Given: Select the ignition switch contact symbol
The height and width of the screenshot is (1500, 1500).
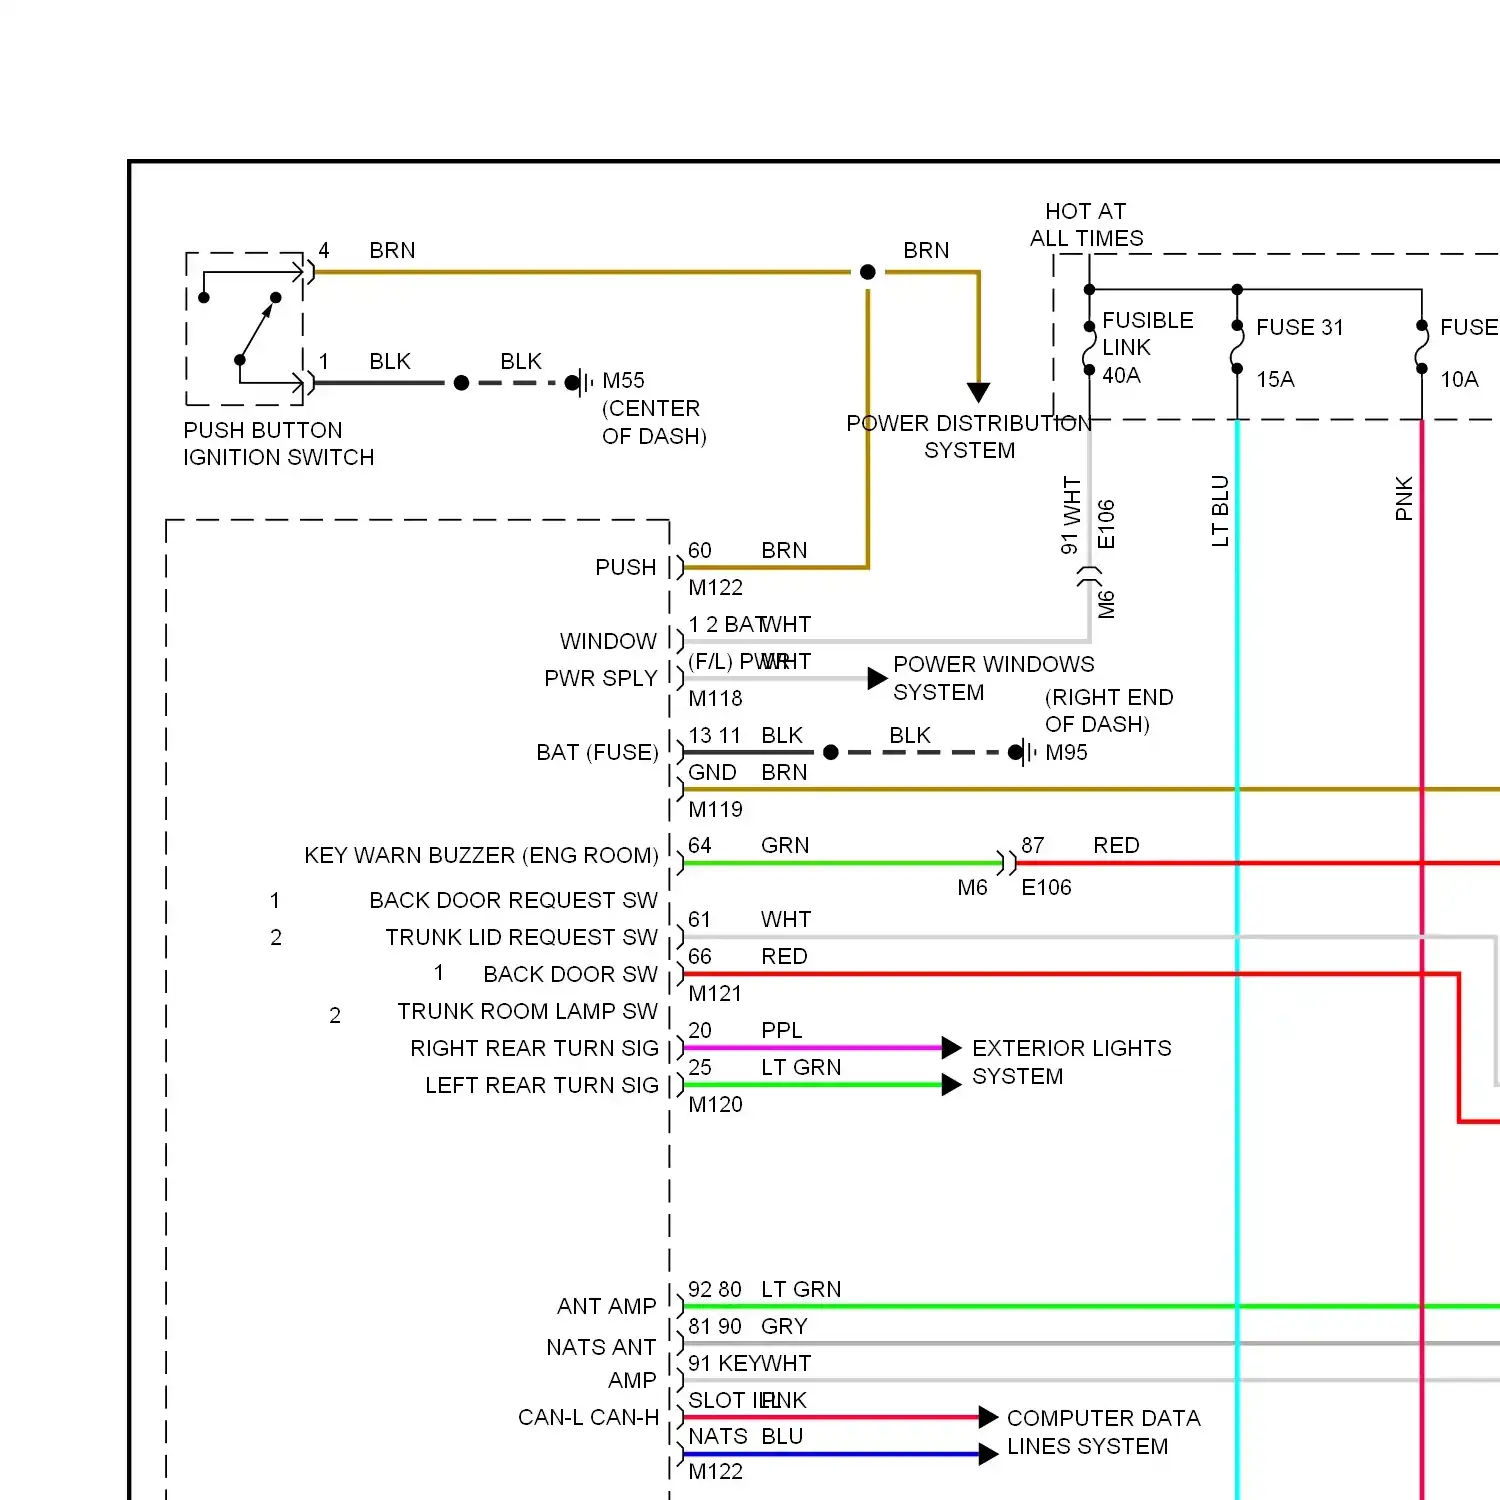Looking at the screenshot, I should pos(245,328).
